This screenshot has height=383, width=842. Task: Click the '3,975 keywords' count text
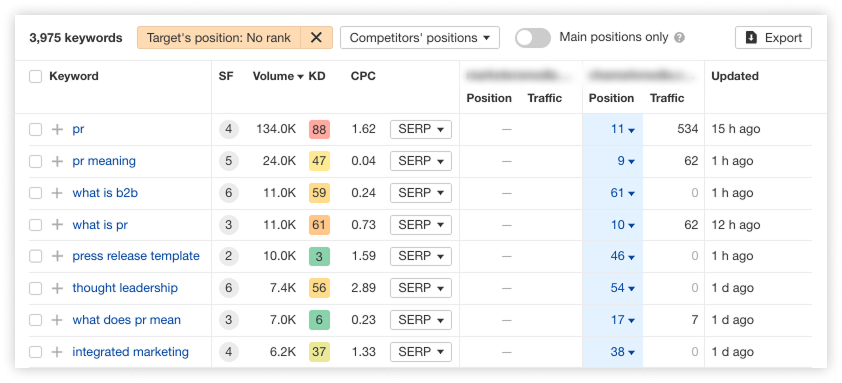tap(76, 38)
